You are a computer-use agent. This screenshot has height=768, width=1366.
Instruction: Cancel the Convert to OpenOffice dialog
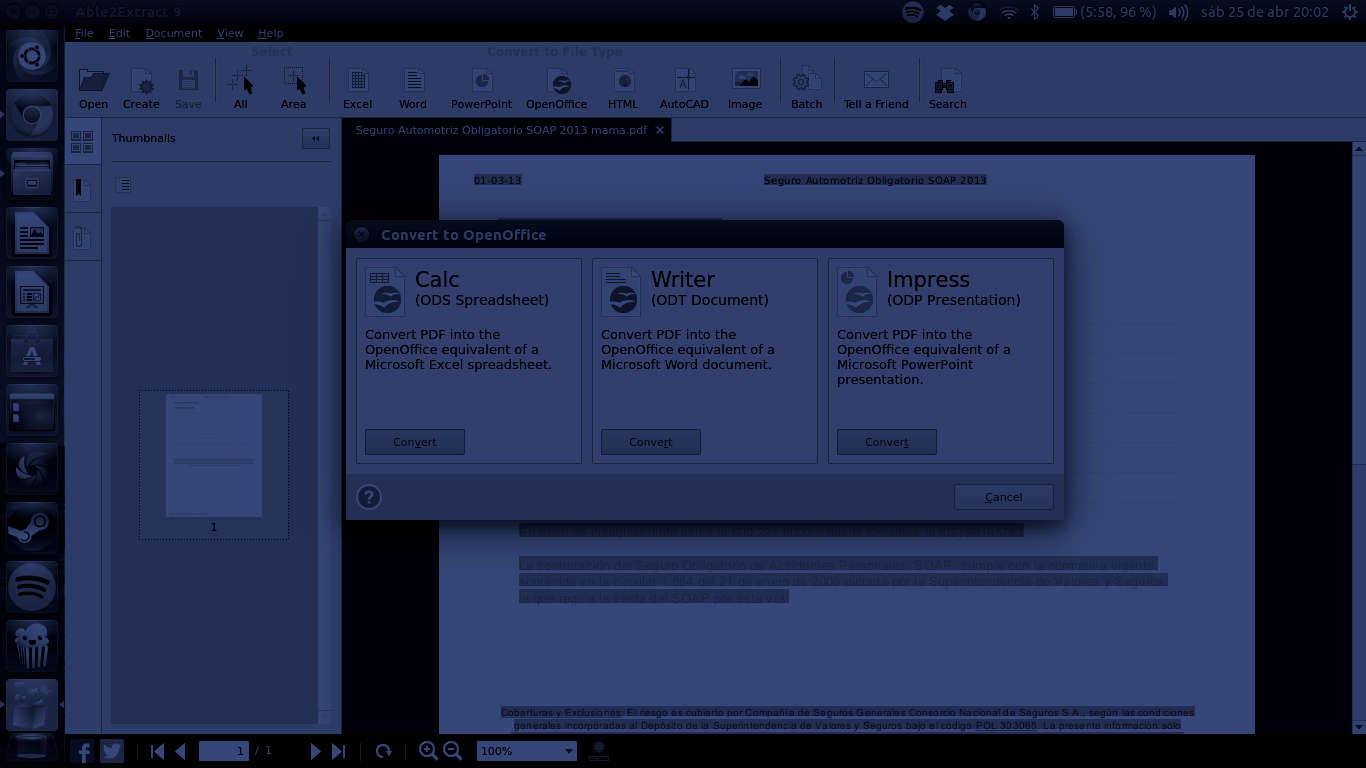coord(1003,497)
